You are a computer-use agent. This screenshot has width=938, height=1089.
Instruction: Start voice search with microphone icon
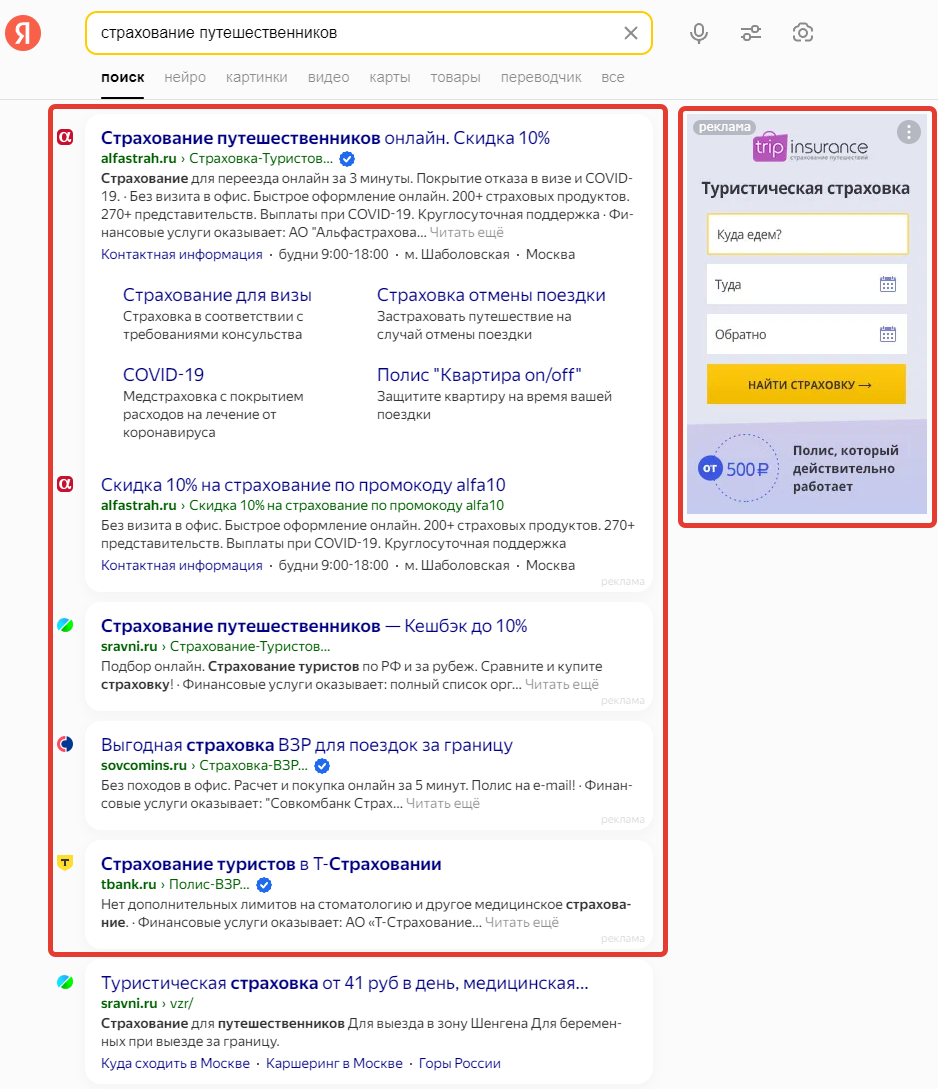[x=698, y=33]
